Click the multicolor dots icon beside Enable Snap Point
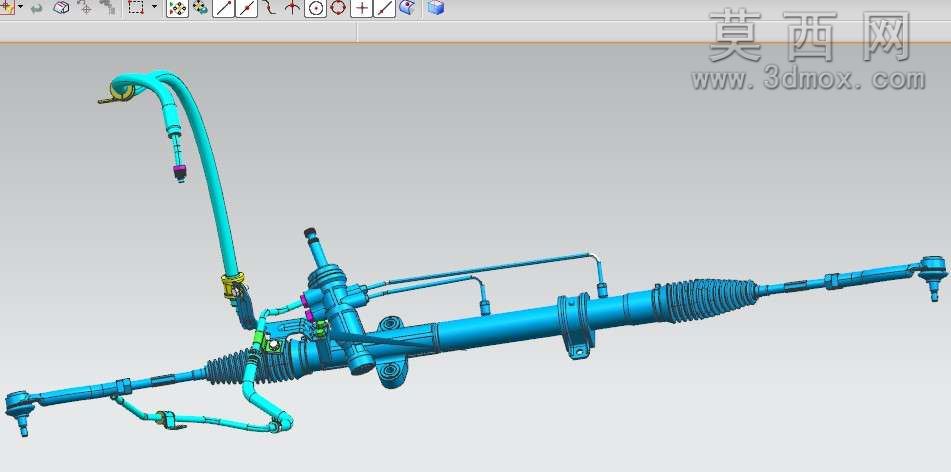951x472 pixels. pyautogui.click(x=200, y=8)
